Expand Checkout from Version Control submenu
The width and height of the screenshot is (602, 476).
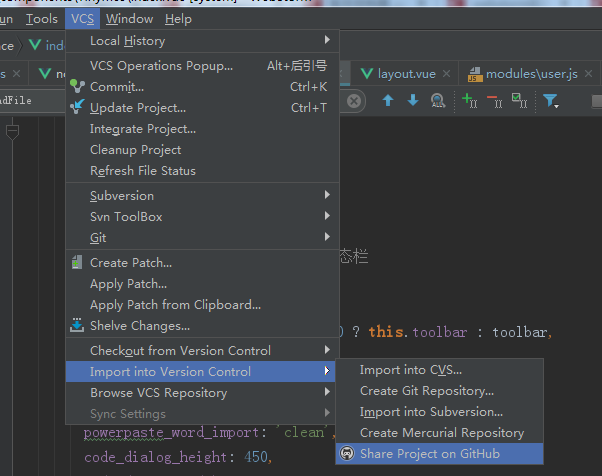click(x=202, y=351)
